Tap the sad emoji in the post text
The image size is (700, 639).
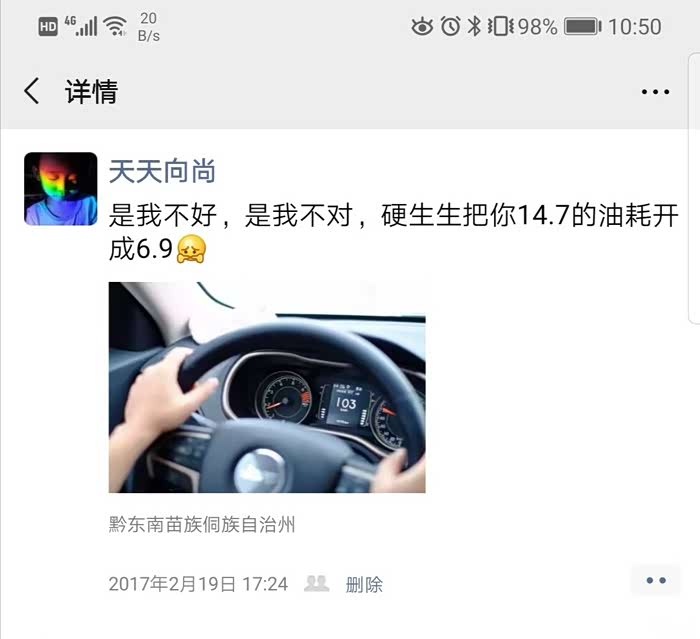click(x=192, y=249)
